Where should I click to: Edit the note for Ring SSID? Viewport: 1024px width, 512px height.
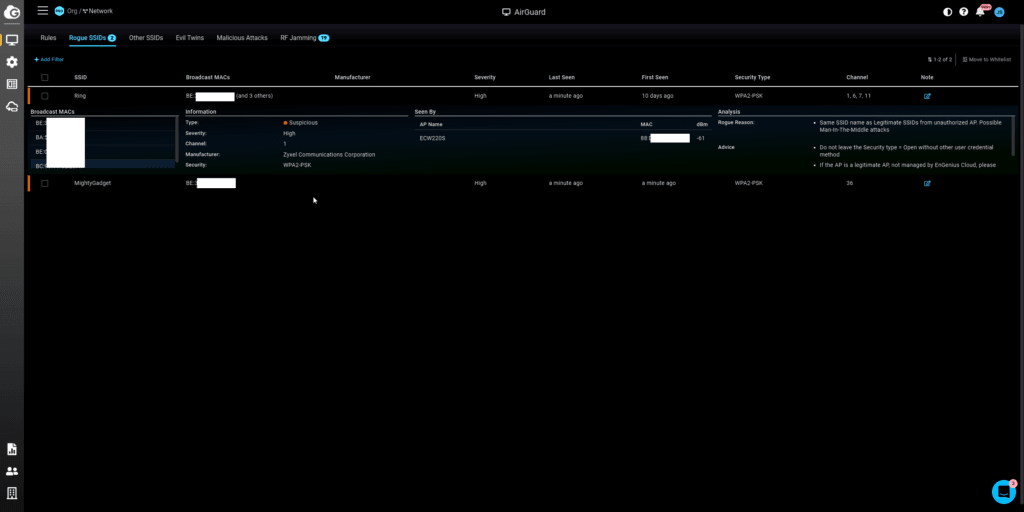(927, 96)
